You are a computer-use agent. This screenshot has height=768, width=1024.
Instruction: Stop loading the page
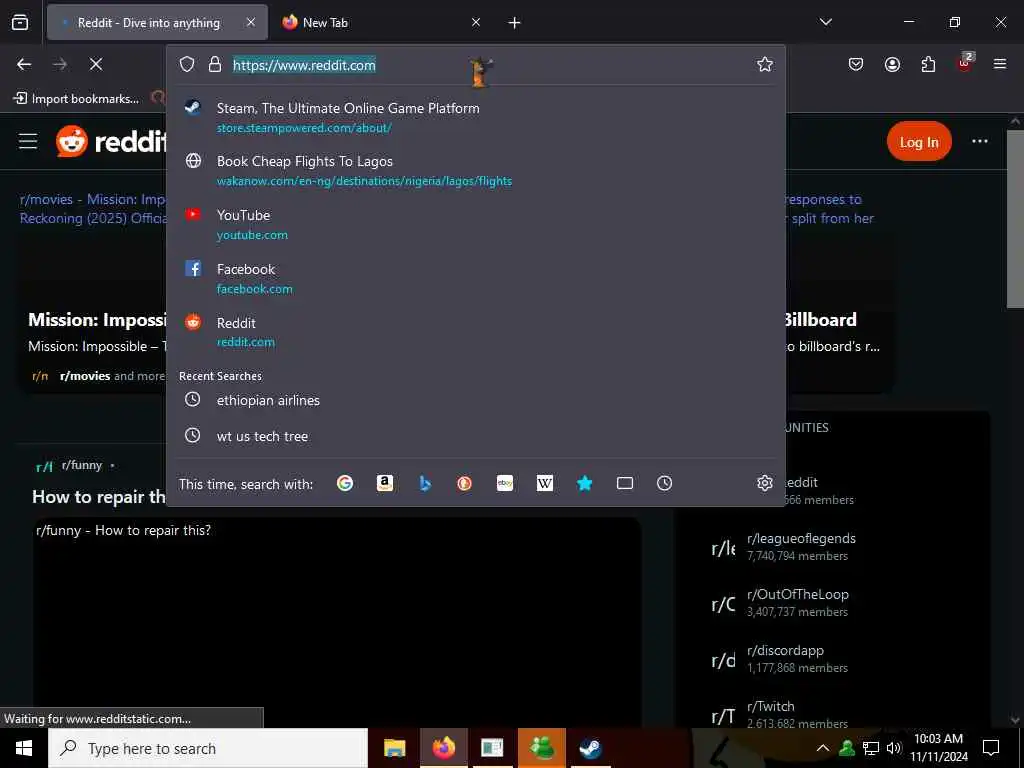(95, 64)
